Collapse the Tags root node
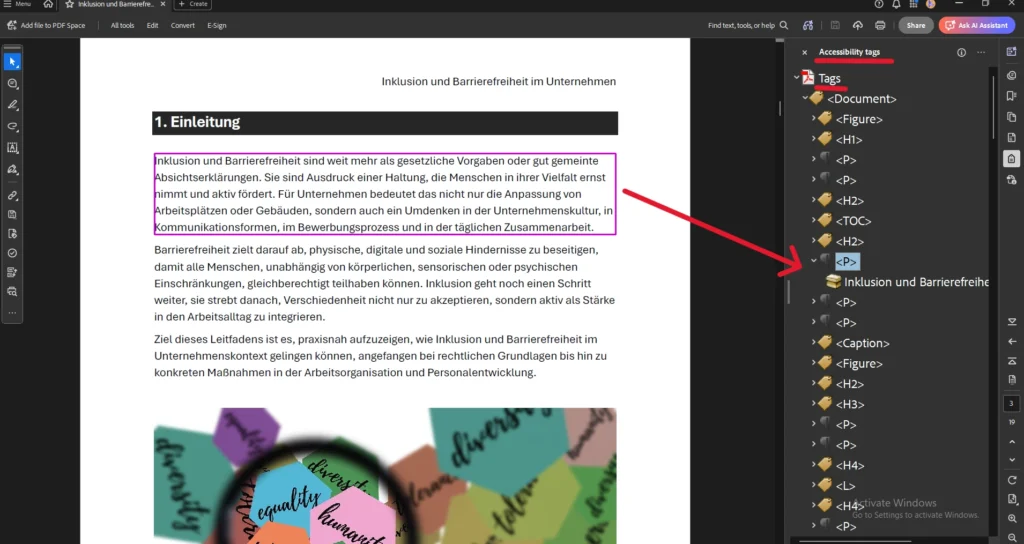 coord(797,78)
